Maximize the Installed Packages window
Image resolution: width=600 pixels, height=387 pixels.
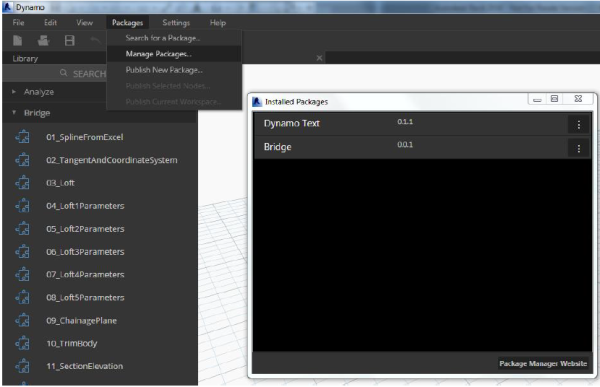(554, 99)
